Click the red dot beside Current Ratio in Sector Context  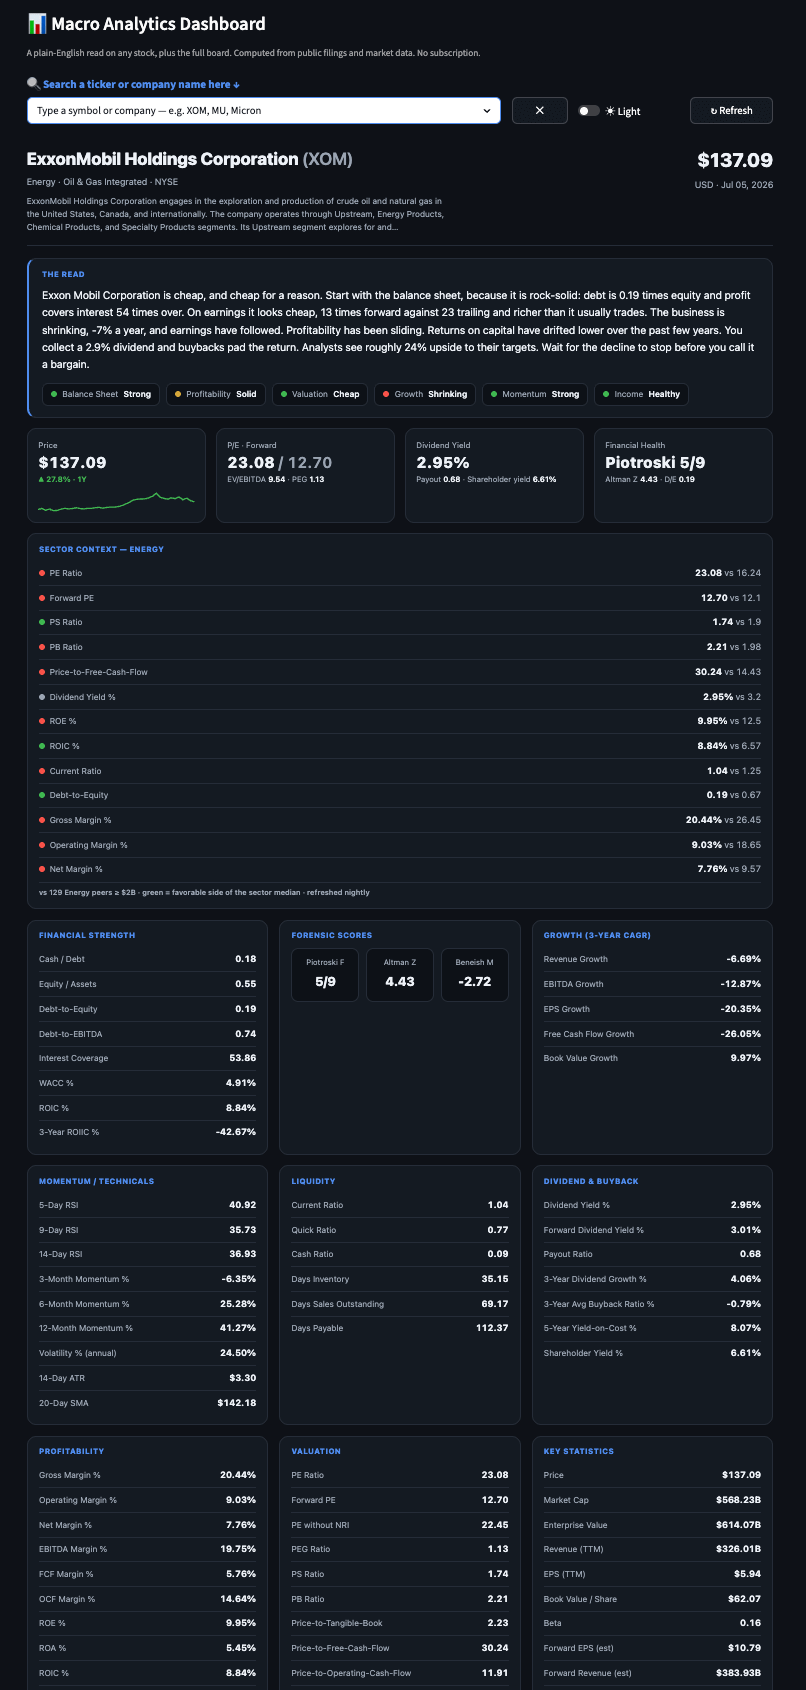tap(42, 771)
